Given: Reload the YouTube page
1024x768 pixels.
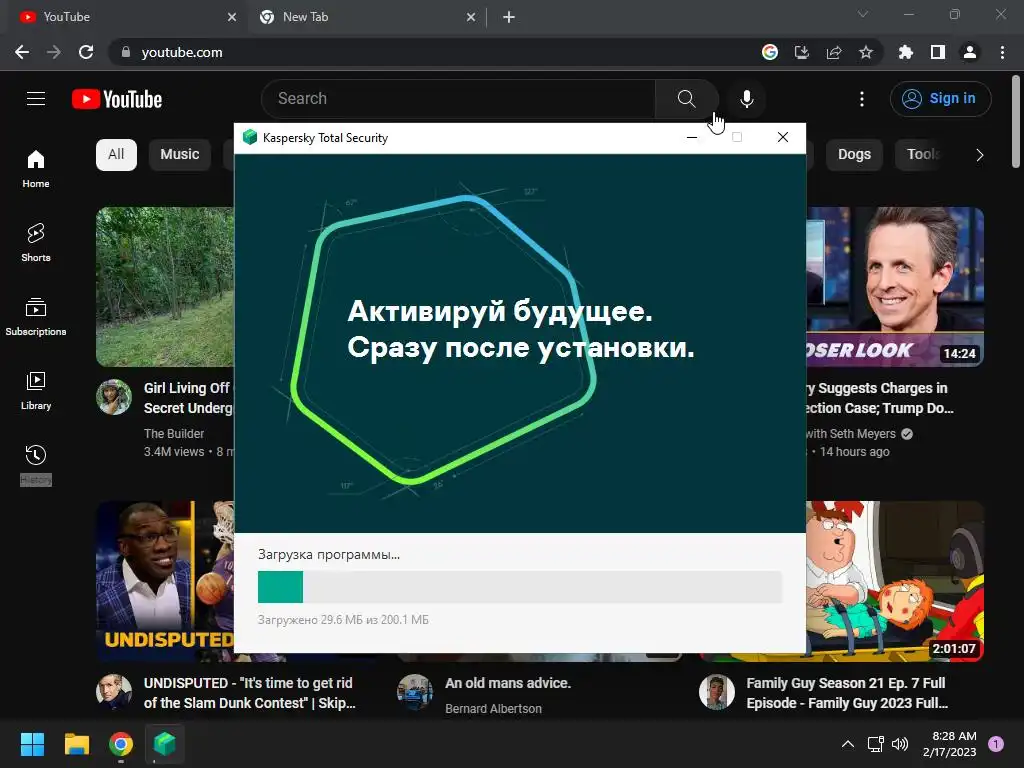Looking at the screenshot, I should coord(86,52).
